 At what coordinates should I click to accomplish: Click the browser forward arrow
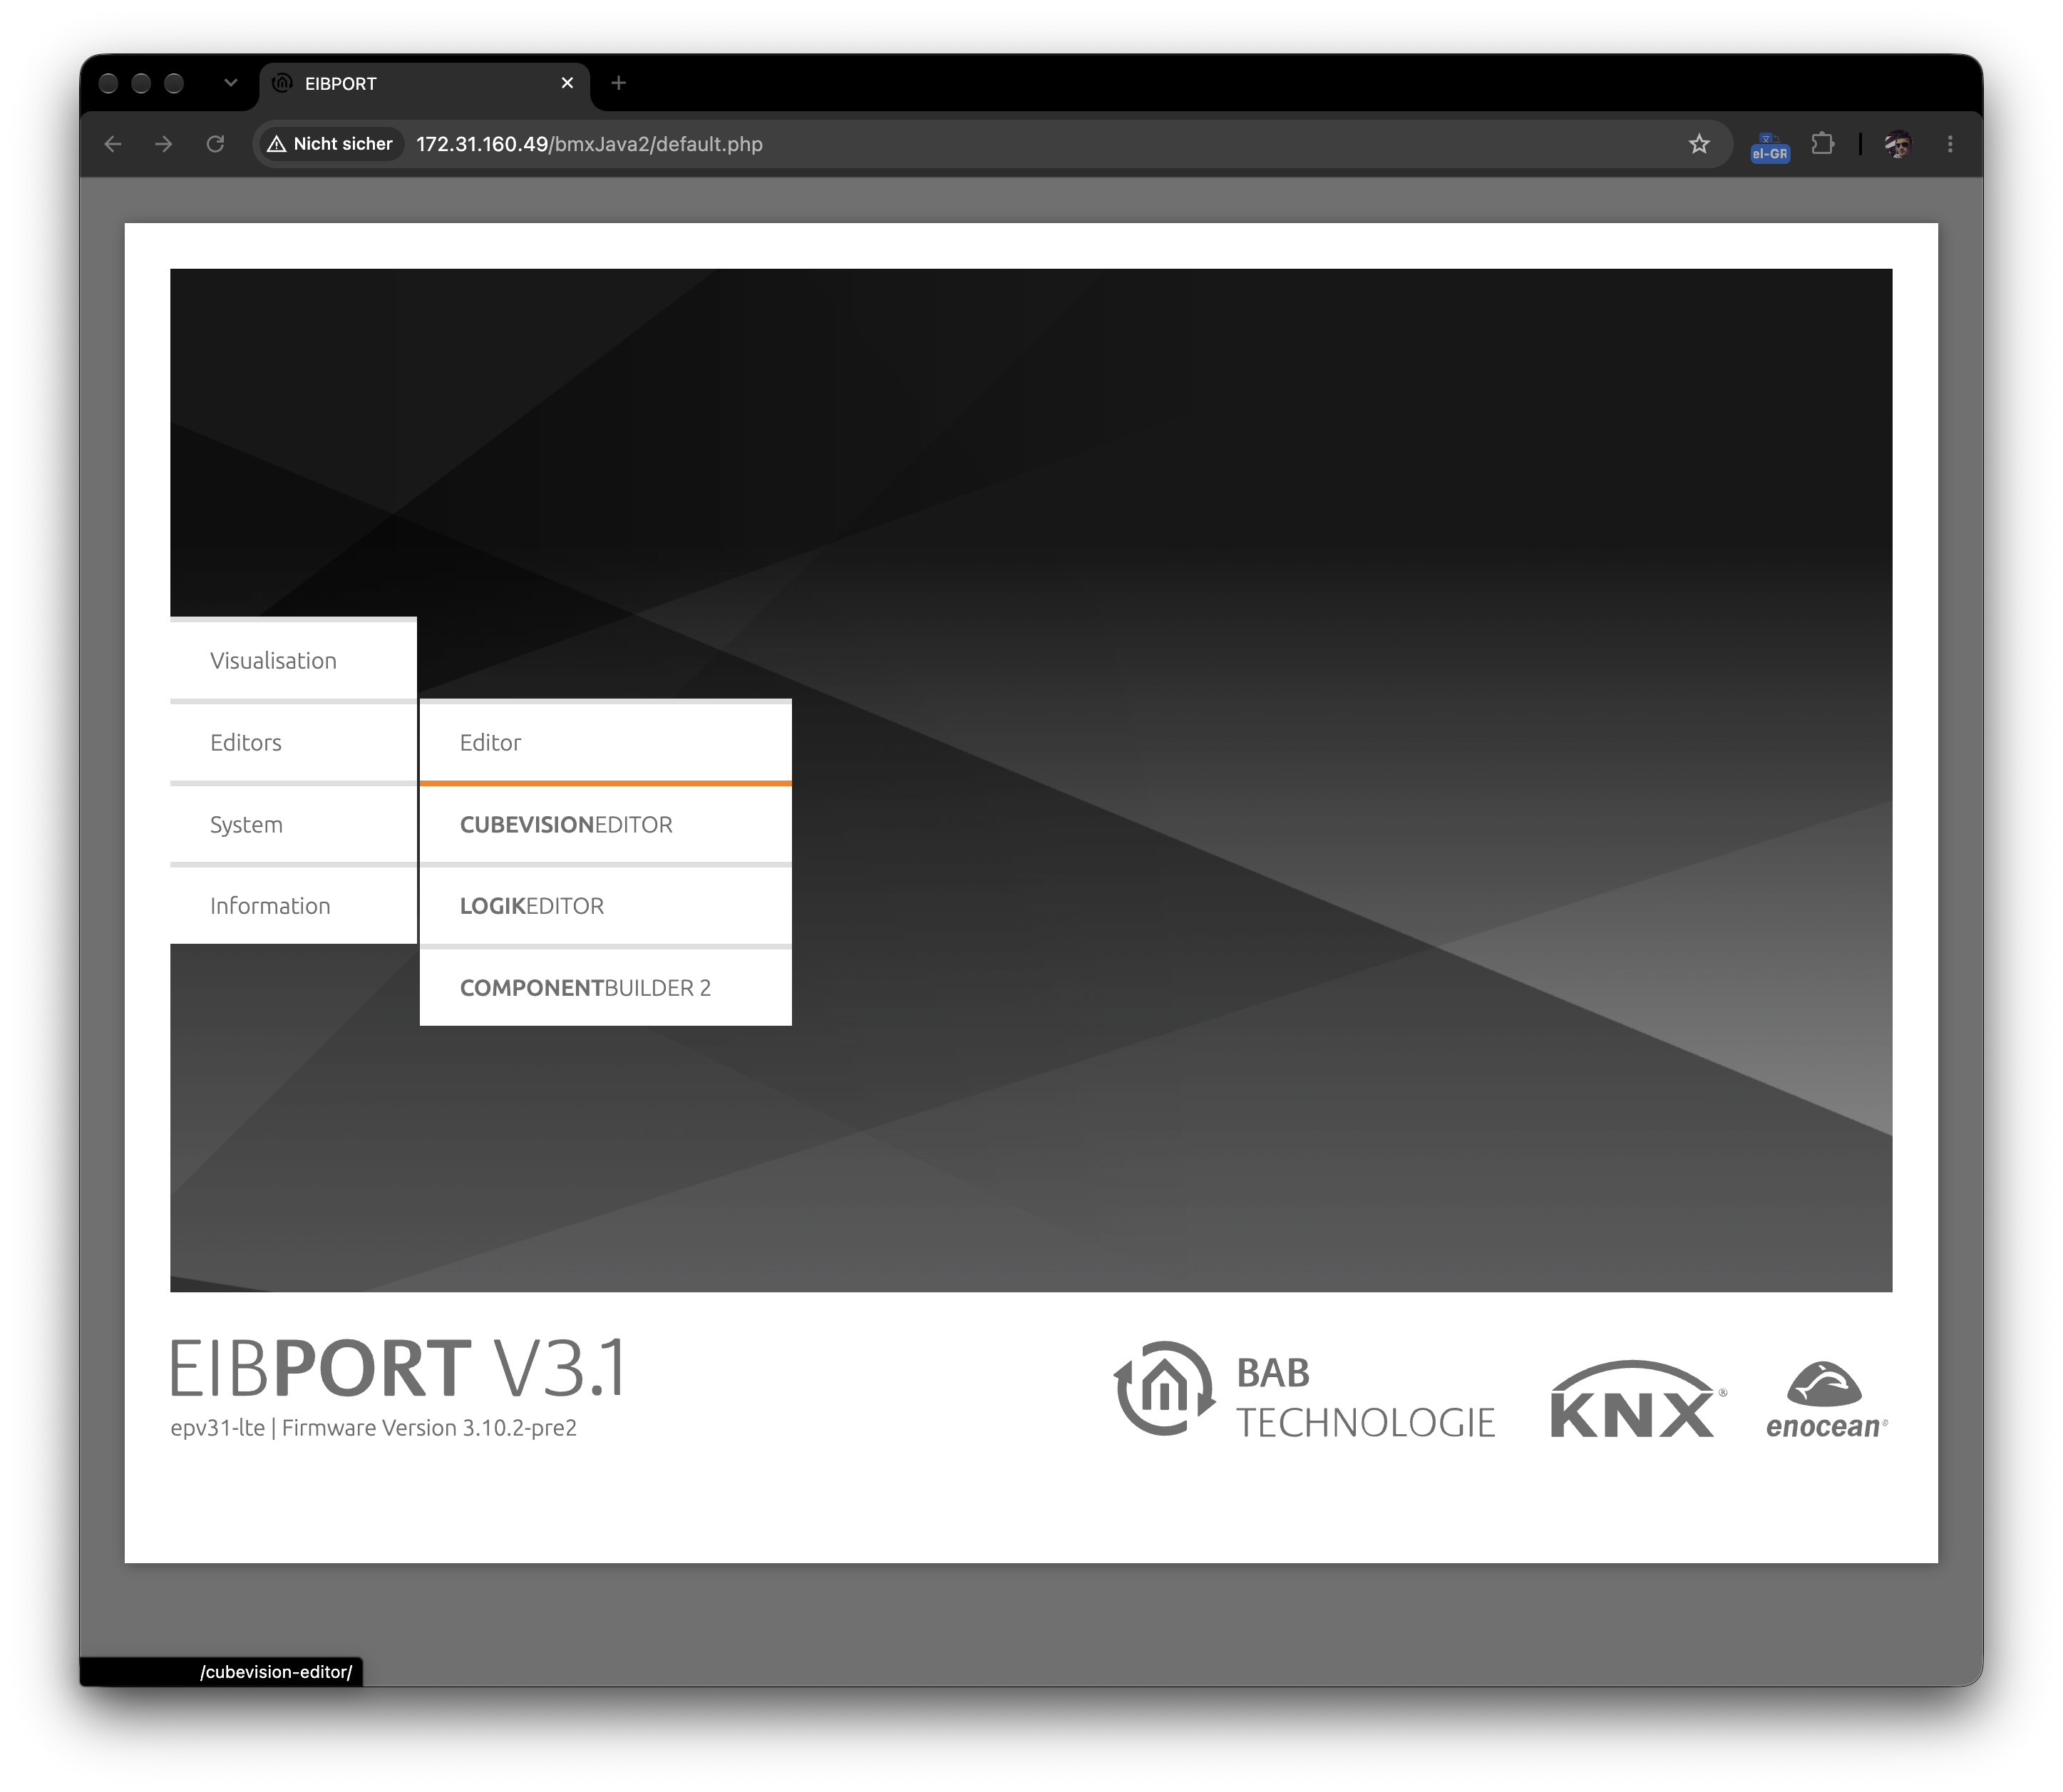tap(164, 144)
